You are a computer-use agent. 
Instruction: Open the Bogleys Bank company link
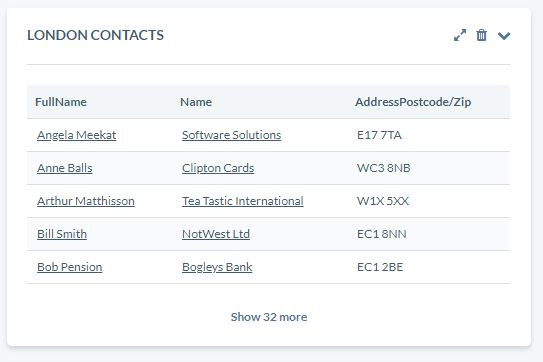217,267
